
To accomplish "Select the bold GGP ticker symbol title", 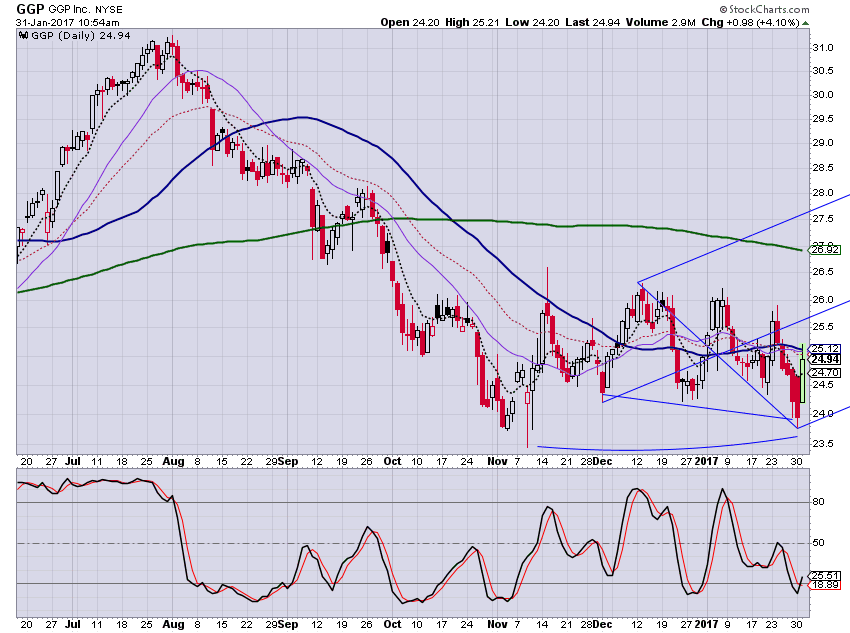I will (x=30, y=9).
